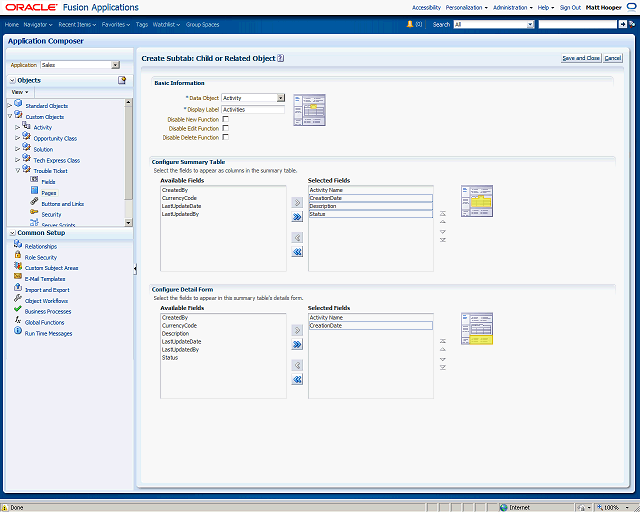This screenshot has height=512, width=640.
Task: Enable the Disable Edit Function checkbox
Action: click(x=225, y=128)
